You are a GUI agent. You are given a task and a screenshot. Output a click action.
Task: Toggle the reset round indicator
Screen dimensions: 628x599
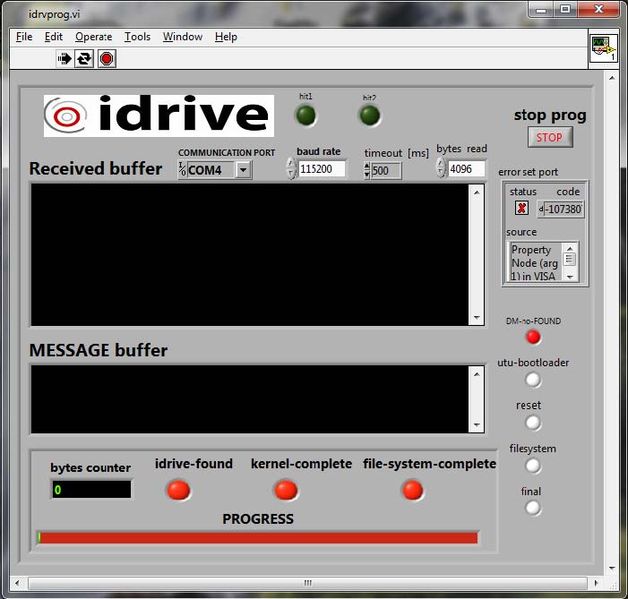click(x=533, y=423)
